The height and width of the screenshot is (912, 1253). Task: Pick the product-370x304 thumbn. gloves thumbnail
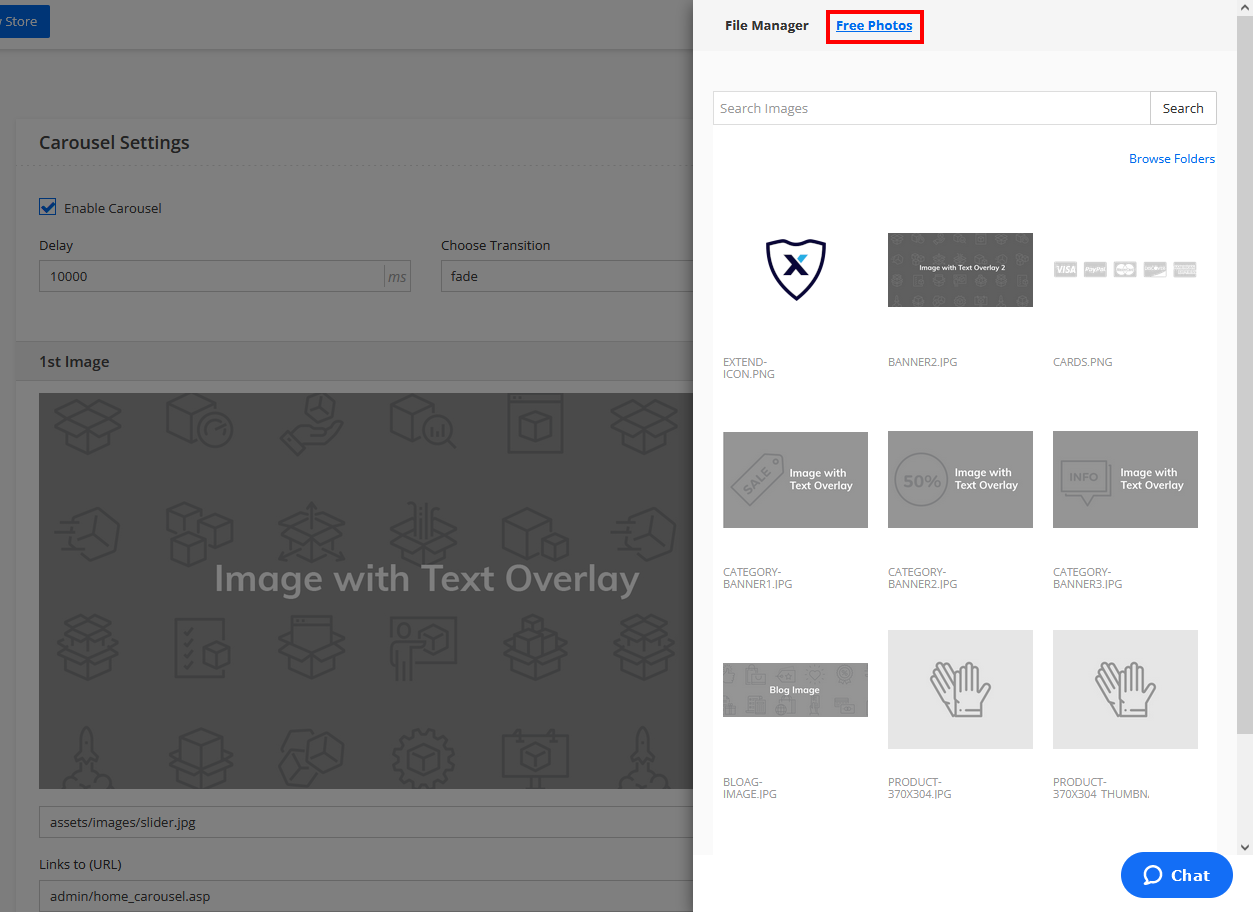(x=1125, y=689)
